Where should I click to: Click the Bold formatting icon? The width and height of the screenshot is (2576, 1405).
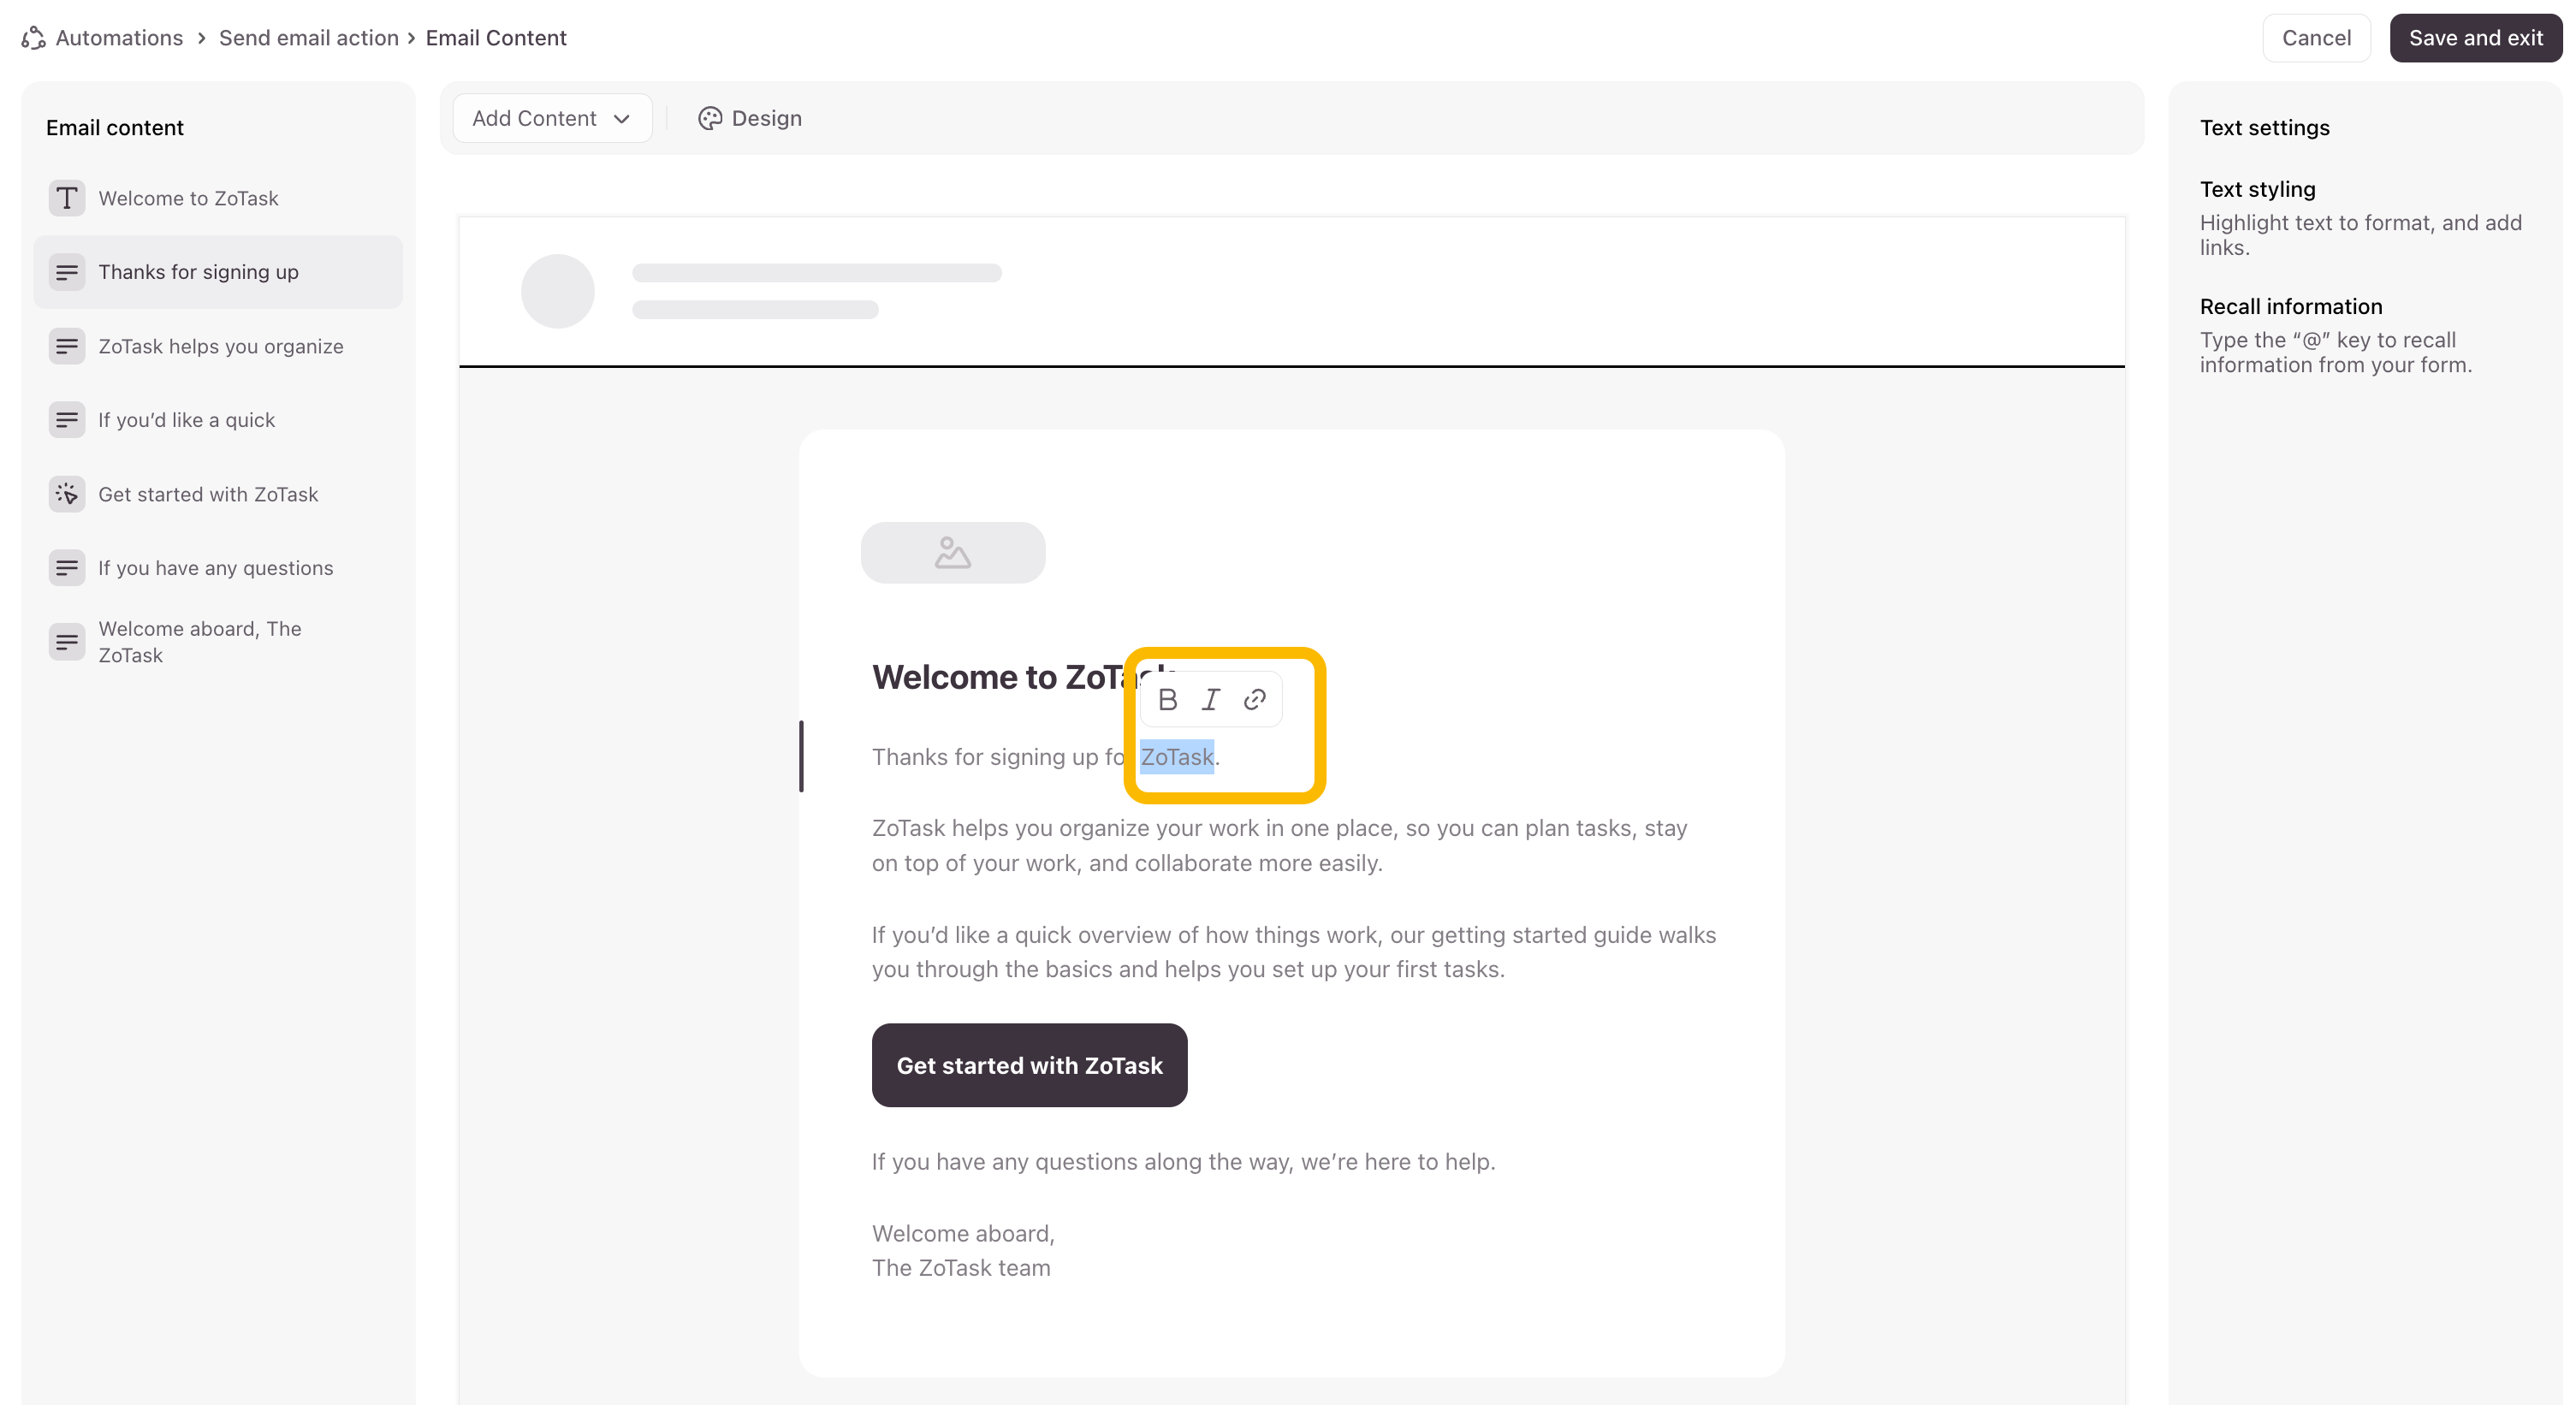point(1167,700)
